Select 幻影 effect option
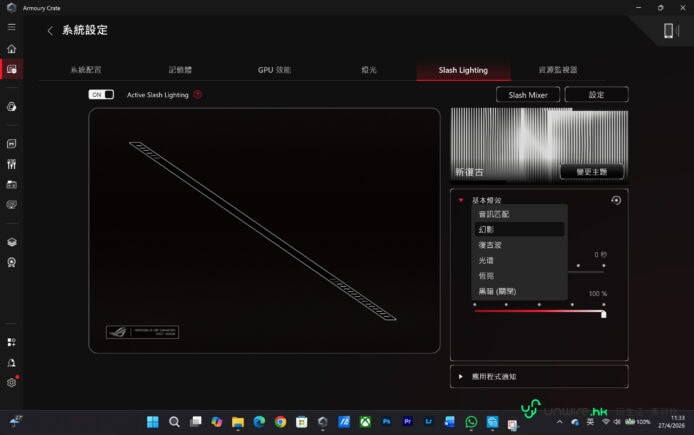 [520, 229]
